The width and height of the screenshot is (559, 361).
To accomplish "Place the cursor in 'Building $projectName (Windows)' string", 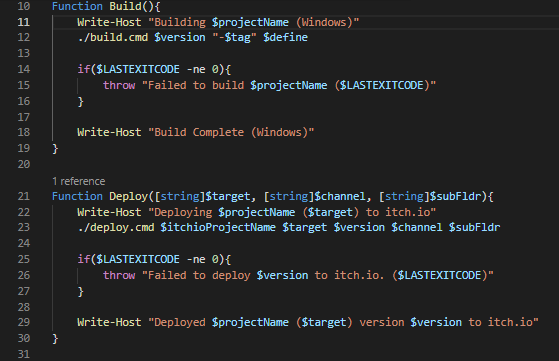I will click(x=253, y=22).
